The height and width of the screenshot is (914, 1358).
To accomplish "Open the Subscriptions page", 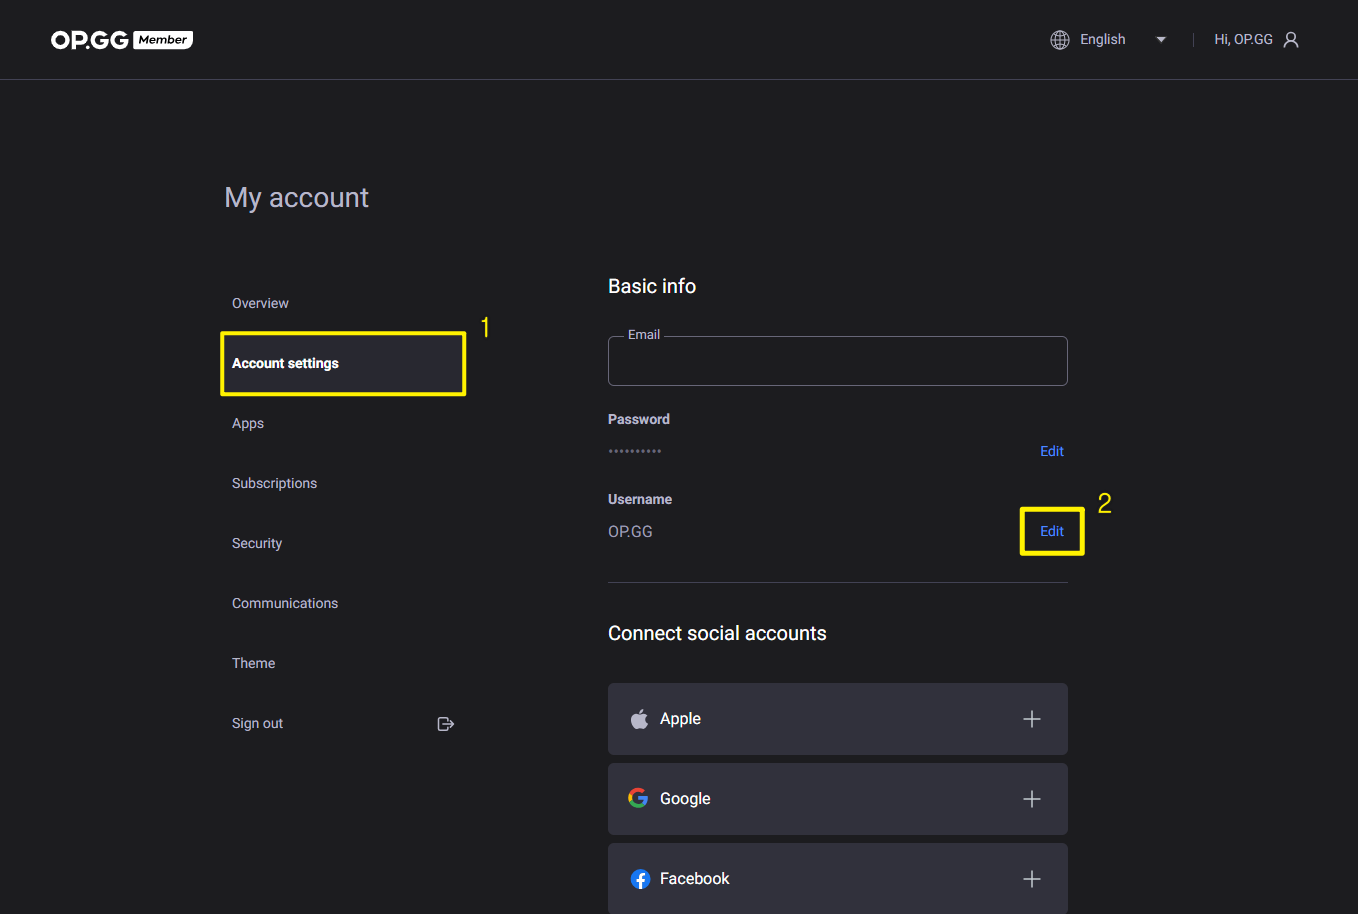I will (274, 483).
